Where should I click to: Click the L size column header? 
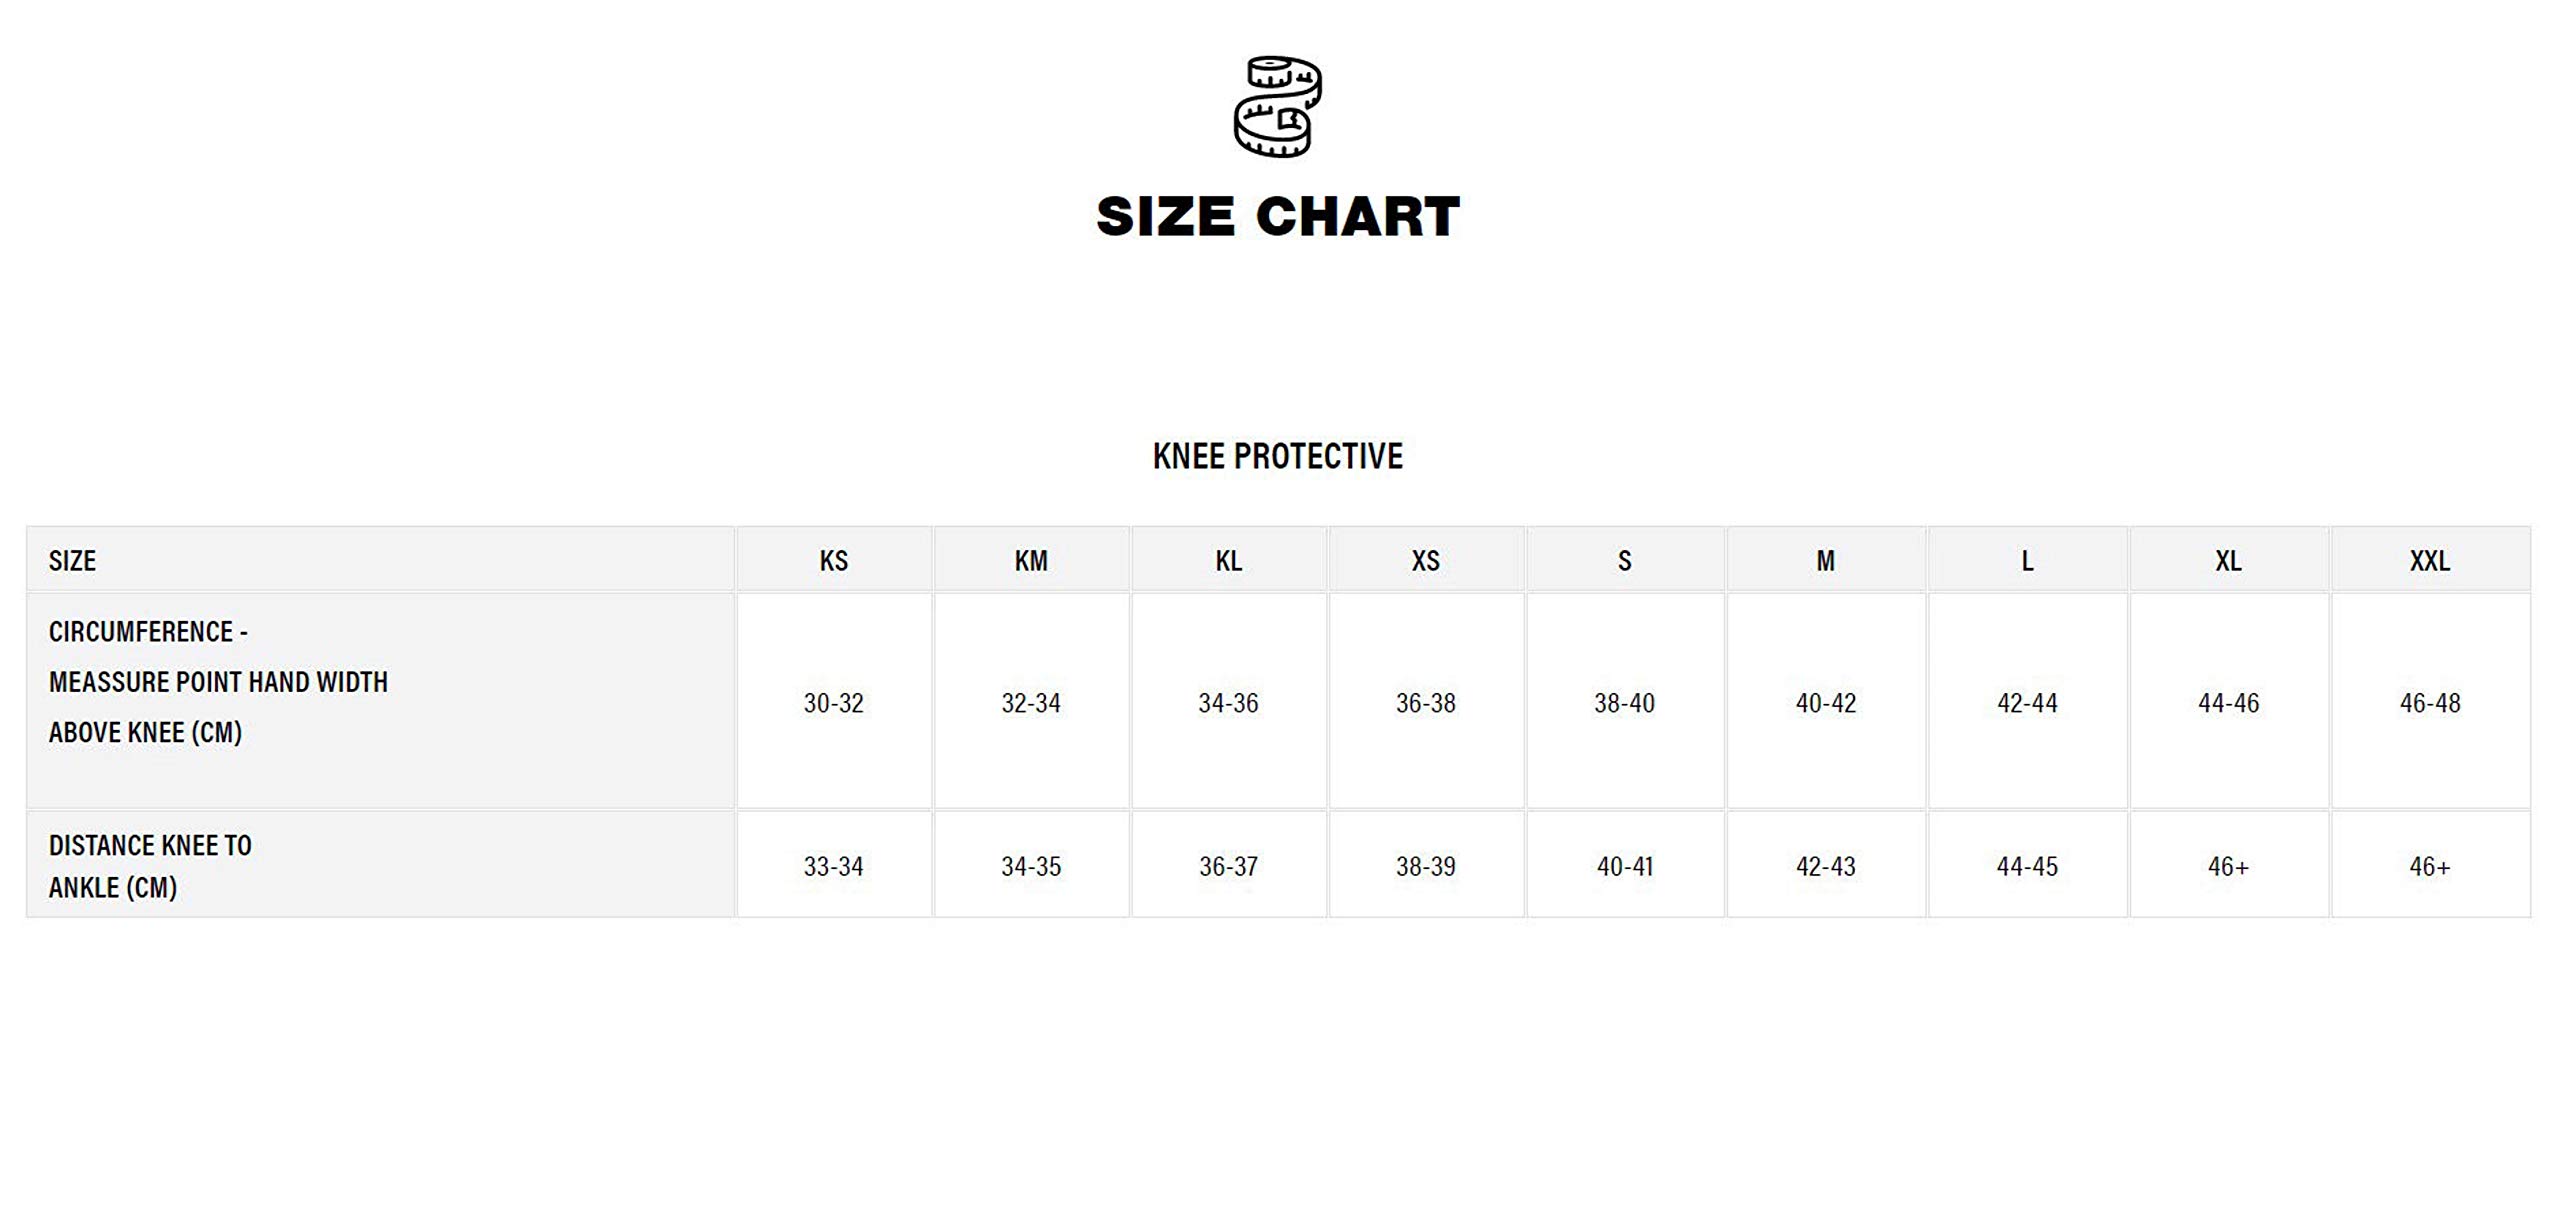[x=2027, y=561]
